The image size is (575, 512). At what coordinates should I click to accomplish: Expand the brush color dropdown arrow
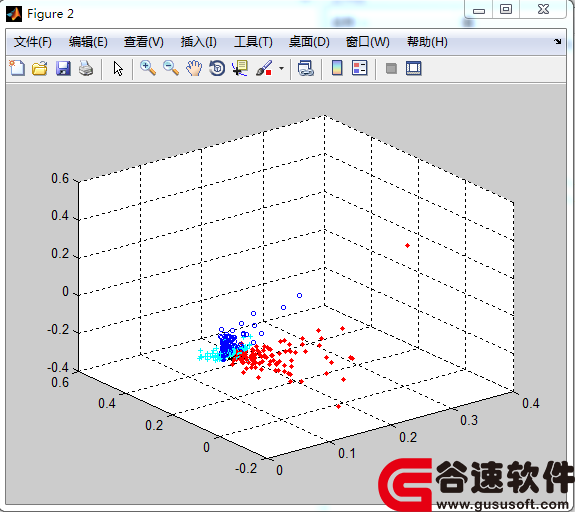point(281,69)
